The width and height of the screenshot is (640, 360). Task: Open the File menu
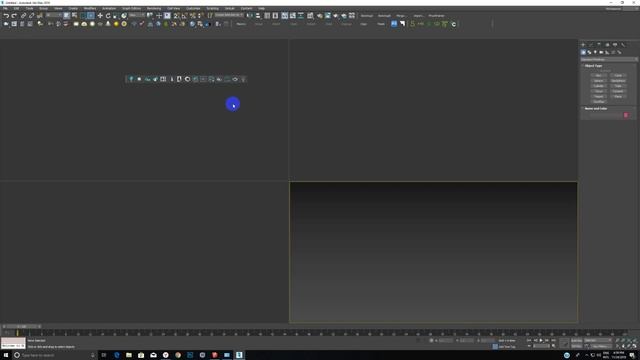pyautogui.click(x=5, y=8)
